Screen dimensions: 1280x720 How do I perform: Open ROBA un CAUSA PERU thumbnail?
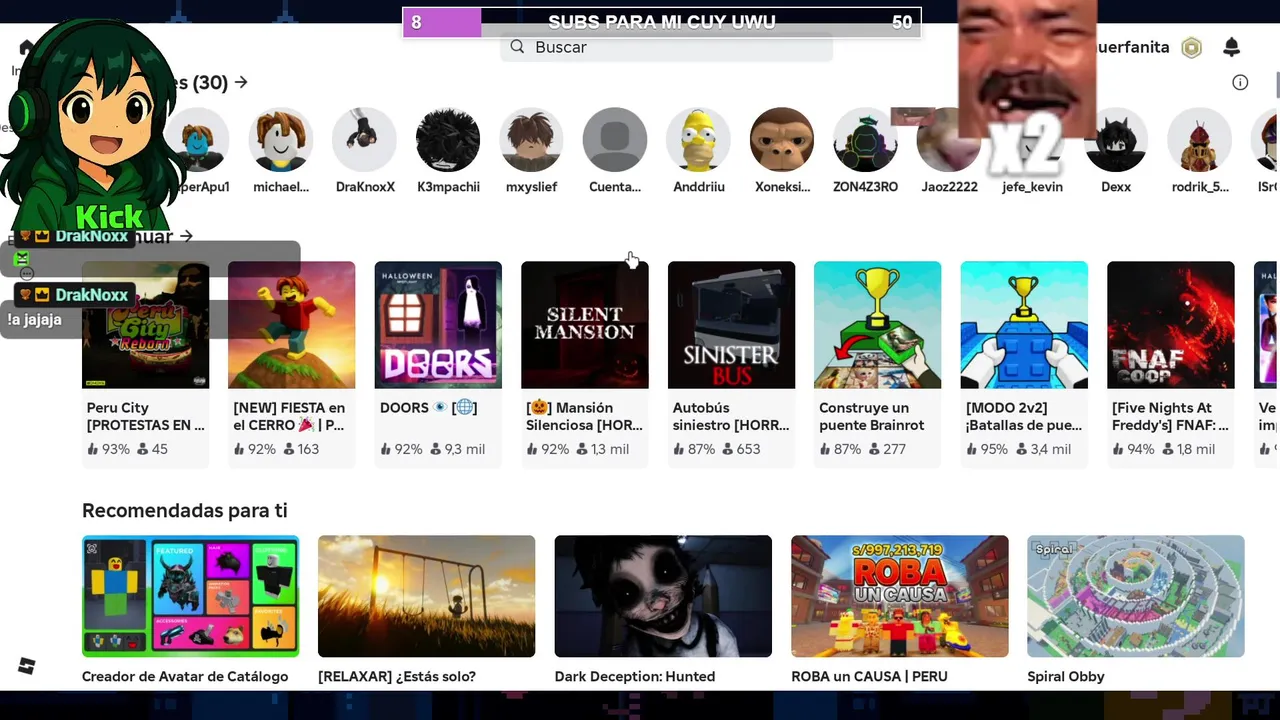900,596
